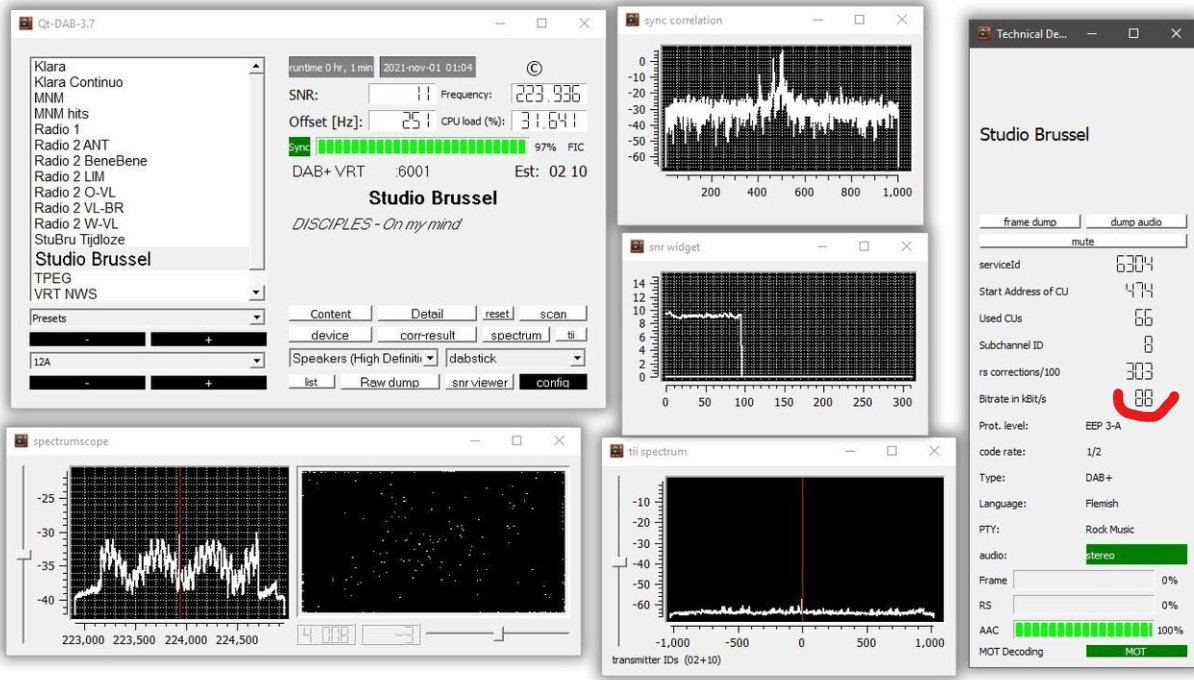Click plus button below Presets
Screen dimensions: 1194x680
click(x=208, y=340)
